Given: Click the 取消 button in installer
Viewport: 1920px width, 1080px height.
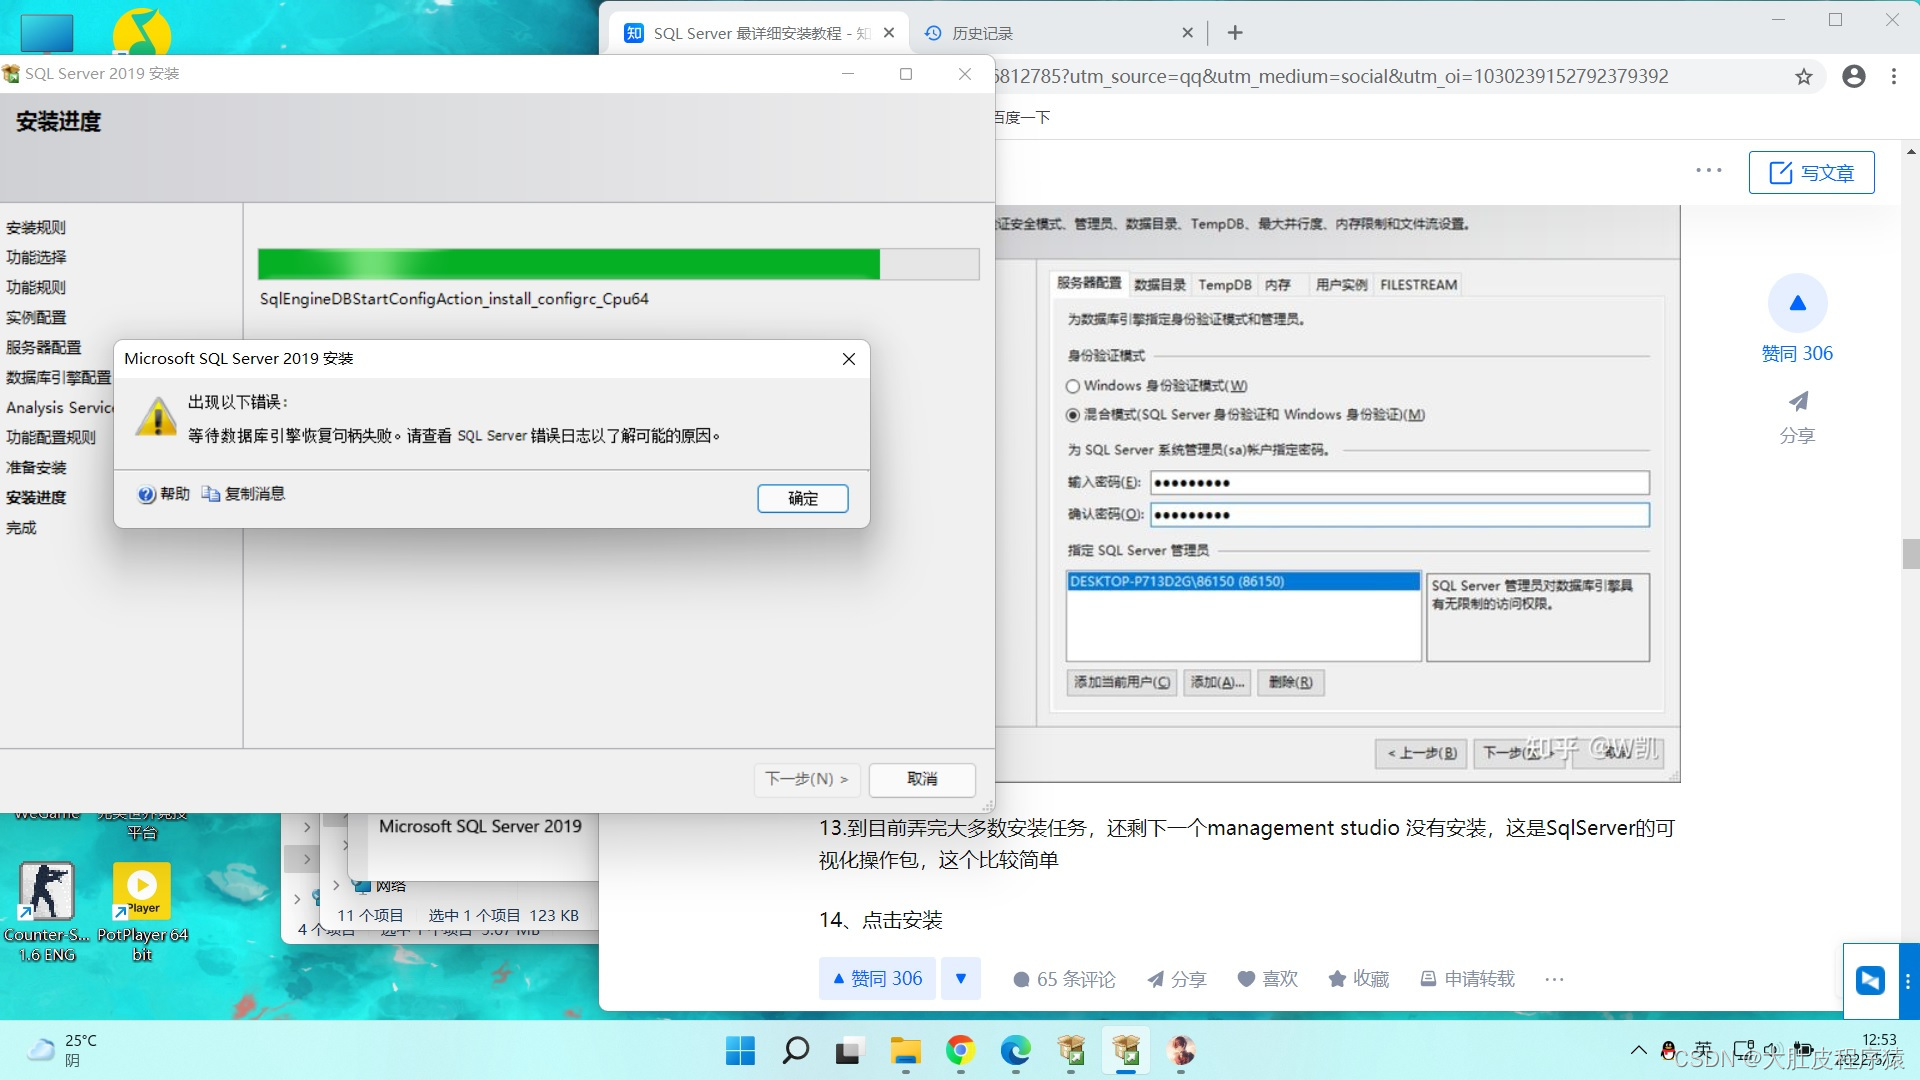Looking at the screenshot, I should [921, 779].
